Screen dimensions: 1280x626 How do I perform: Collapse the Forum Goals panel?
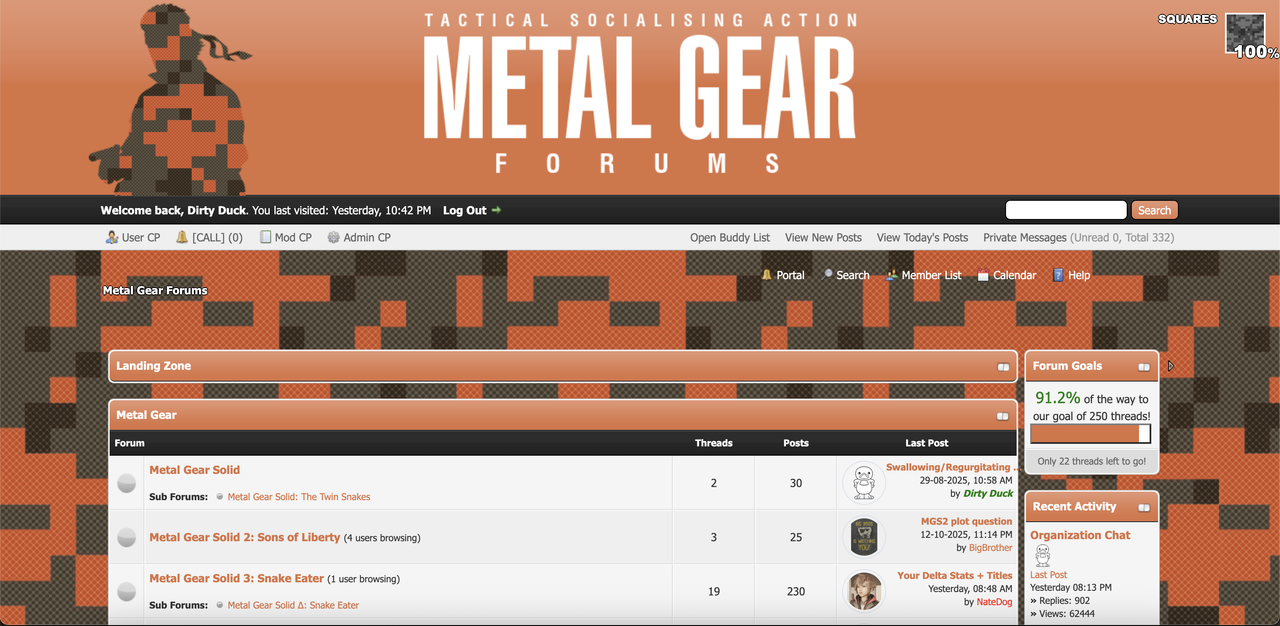pos(1144,367)
